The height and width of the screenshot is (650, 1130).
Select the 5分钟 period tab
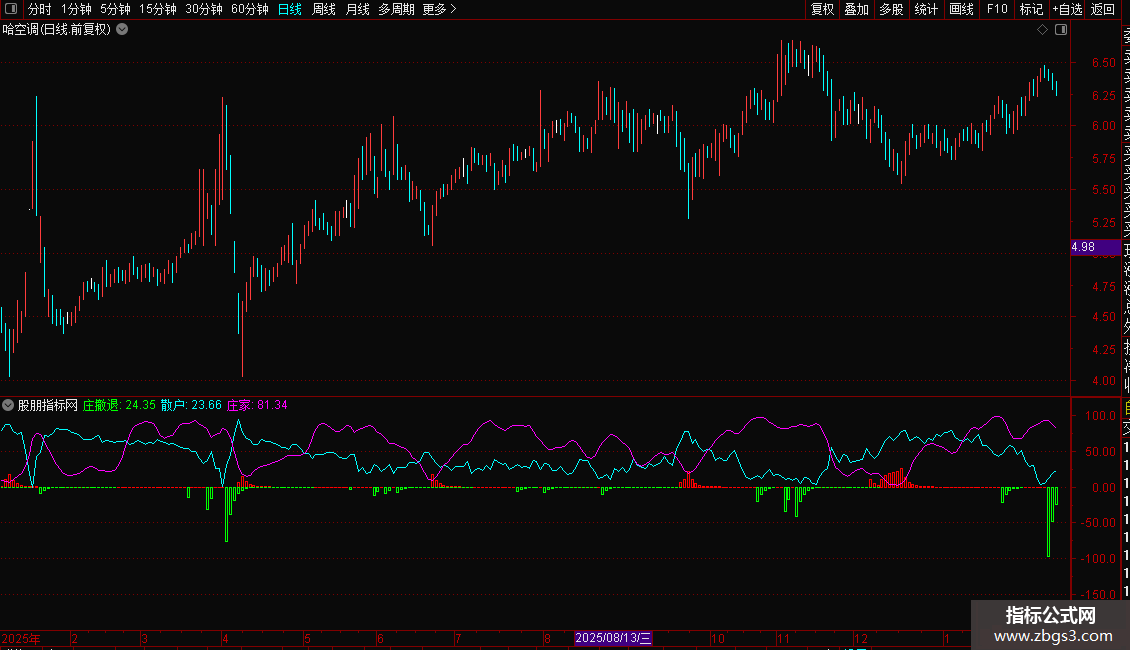(115, 9)
